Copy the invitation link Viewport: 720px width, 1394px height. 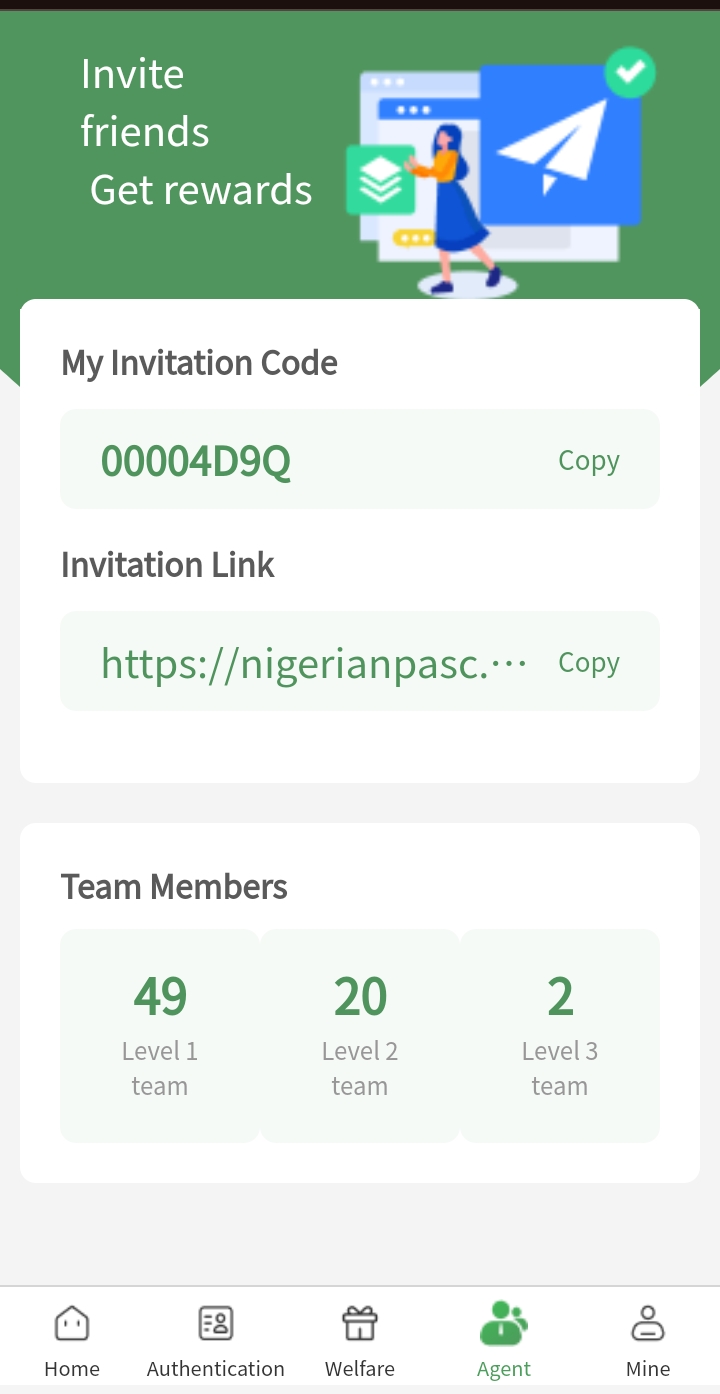point(588,662)
